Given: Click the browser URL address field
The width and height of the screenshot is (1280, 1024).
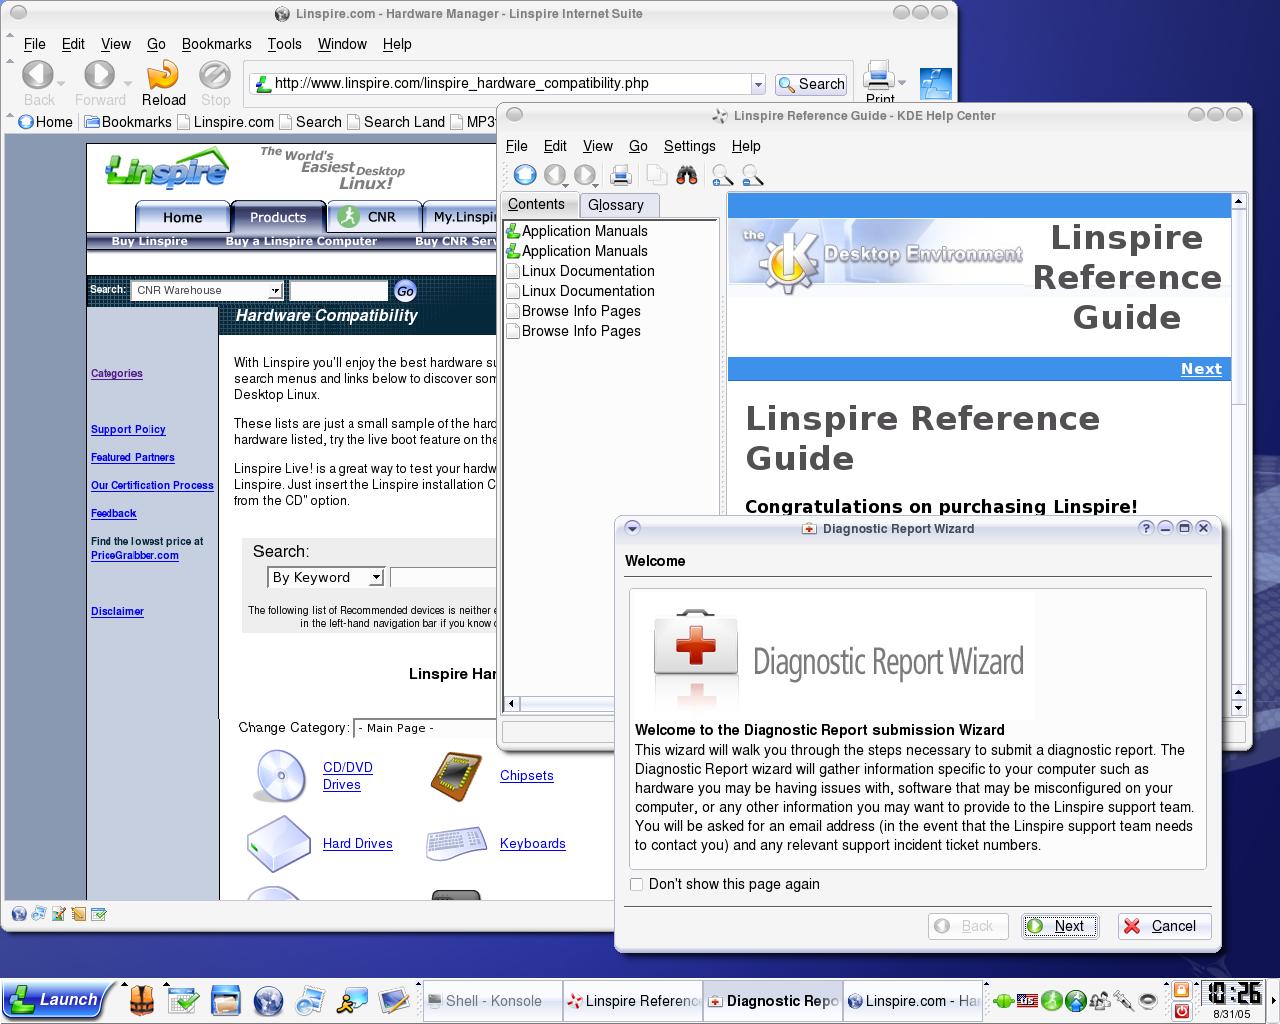Looking at the screenshot, I should pos(499,84).
